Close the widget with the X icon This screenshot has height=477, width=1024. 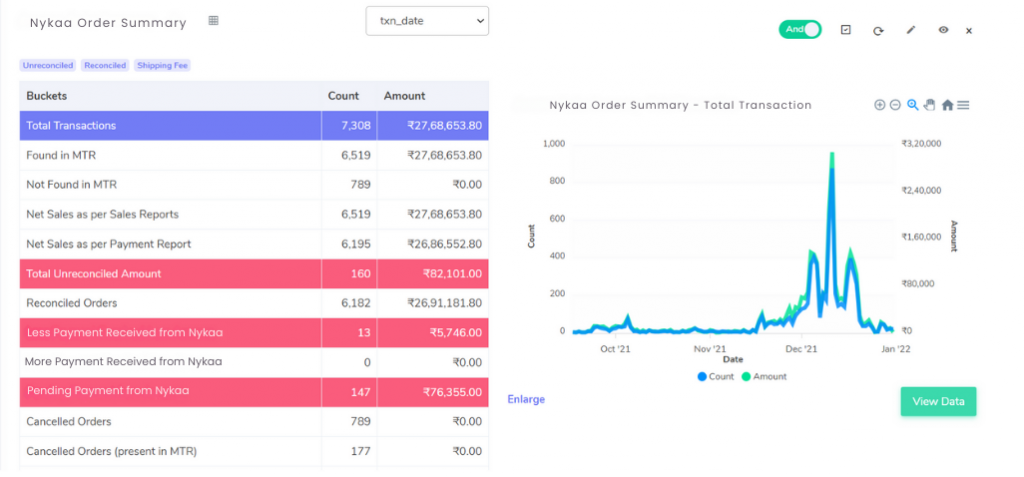click(969, 31)
